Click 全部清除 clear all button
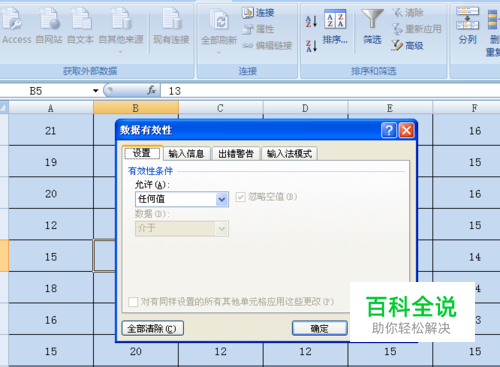Image resolution: width=500 pixels, height=367 pixels. (x=153, y=329)
